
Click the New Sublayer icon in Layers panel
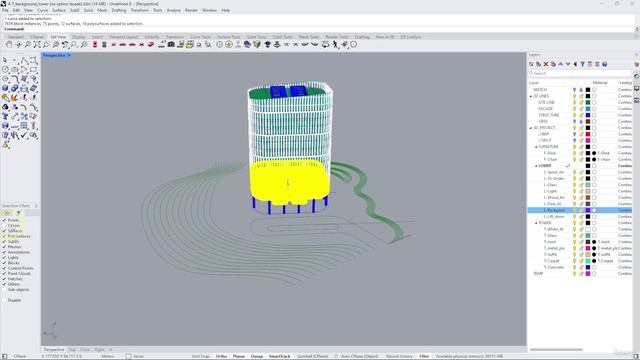pos(538,64)
